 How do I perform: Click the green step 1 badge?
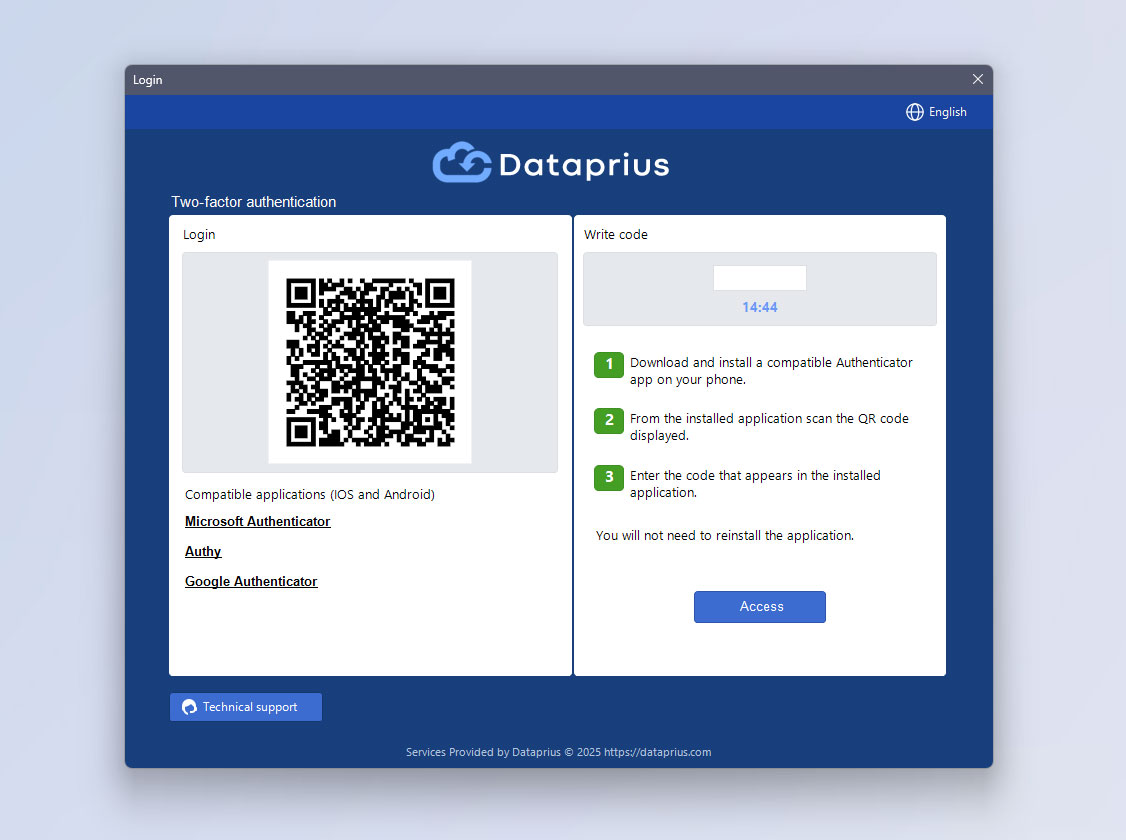[609, 364]
